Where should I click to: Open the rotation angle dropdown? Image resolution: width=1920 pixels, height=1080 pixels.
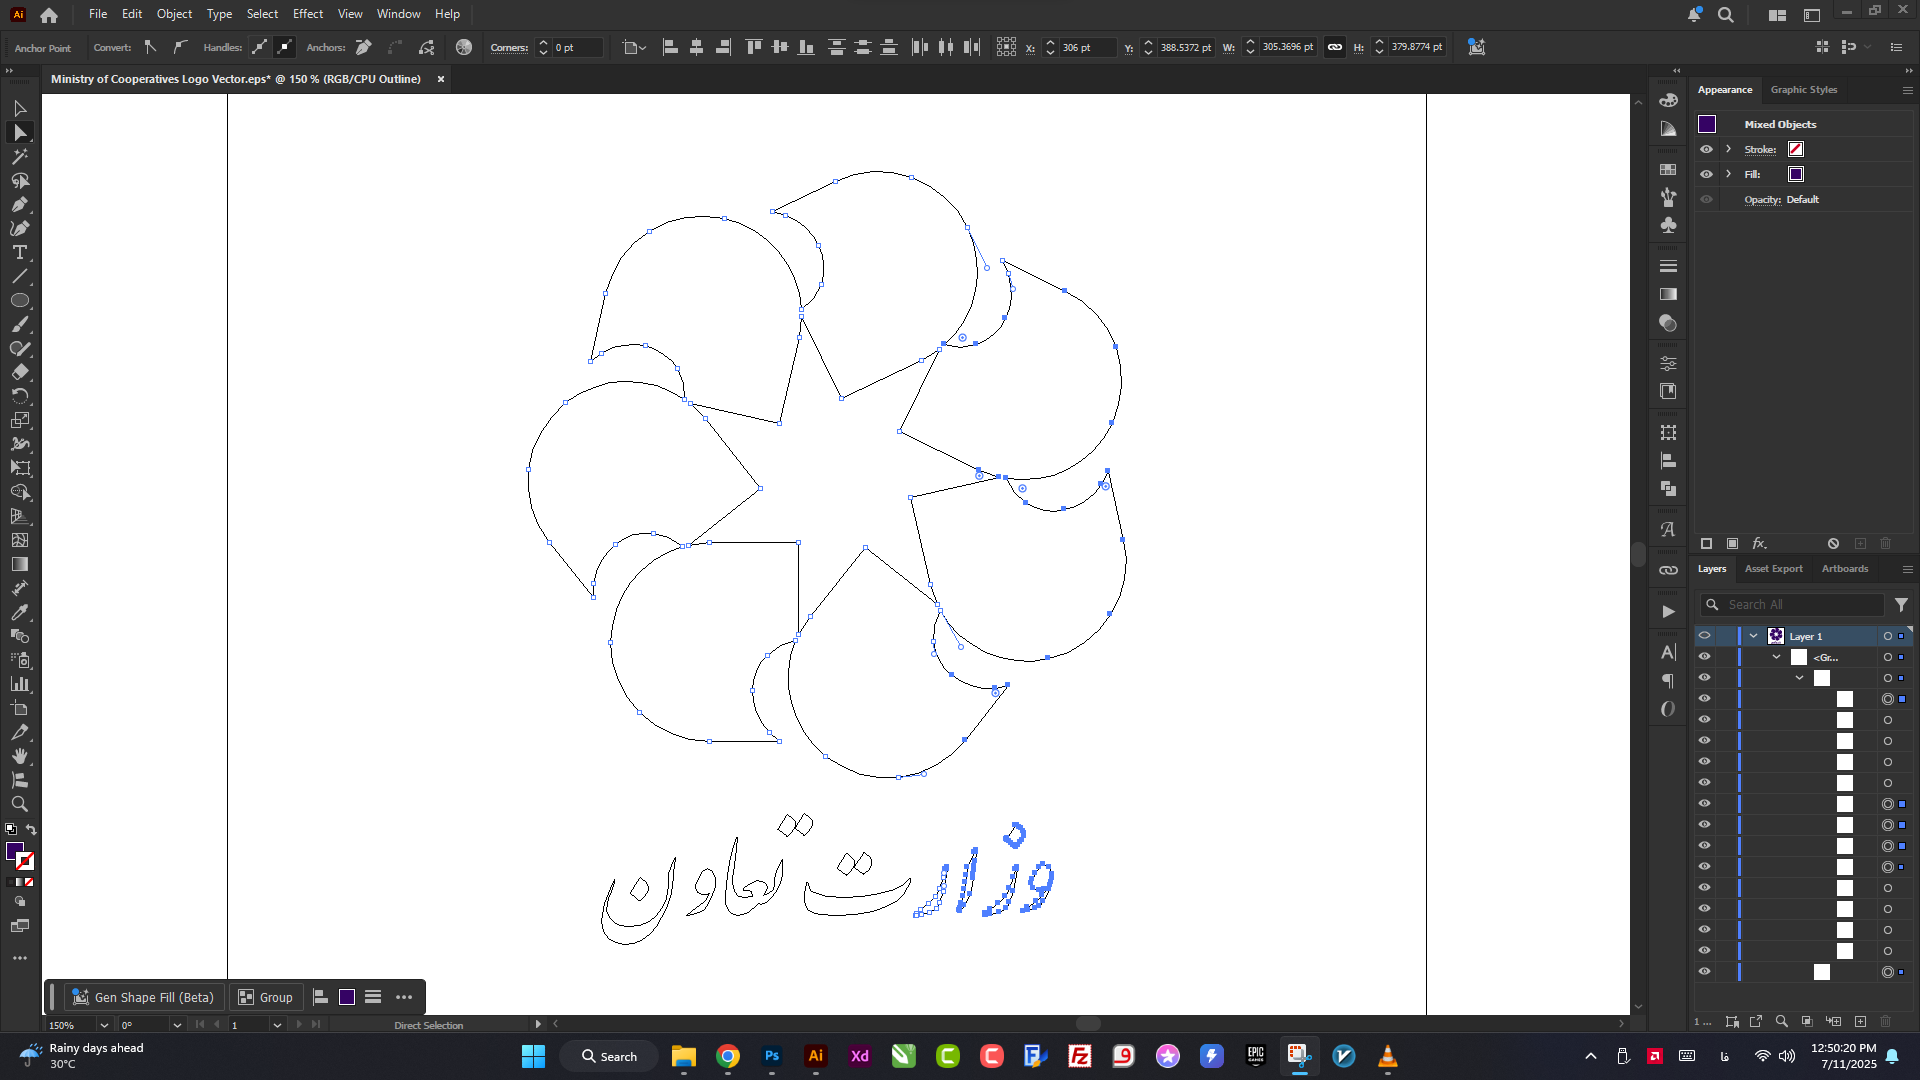click(x=177, y=1025)
